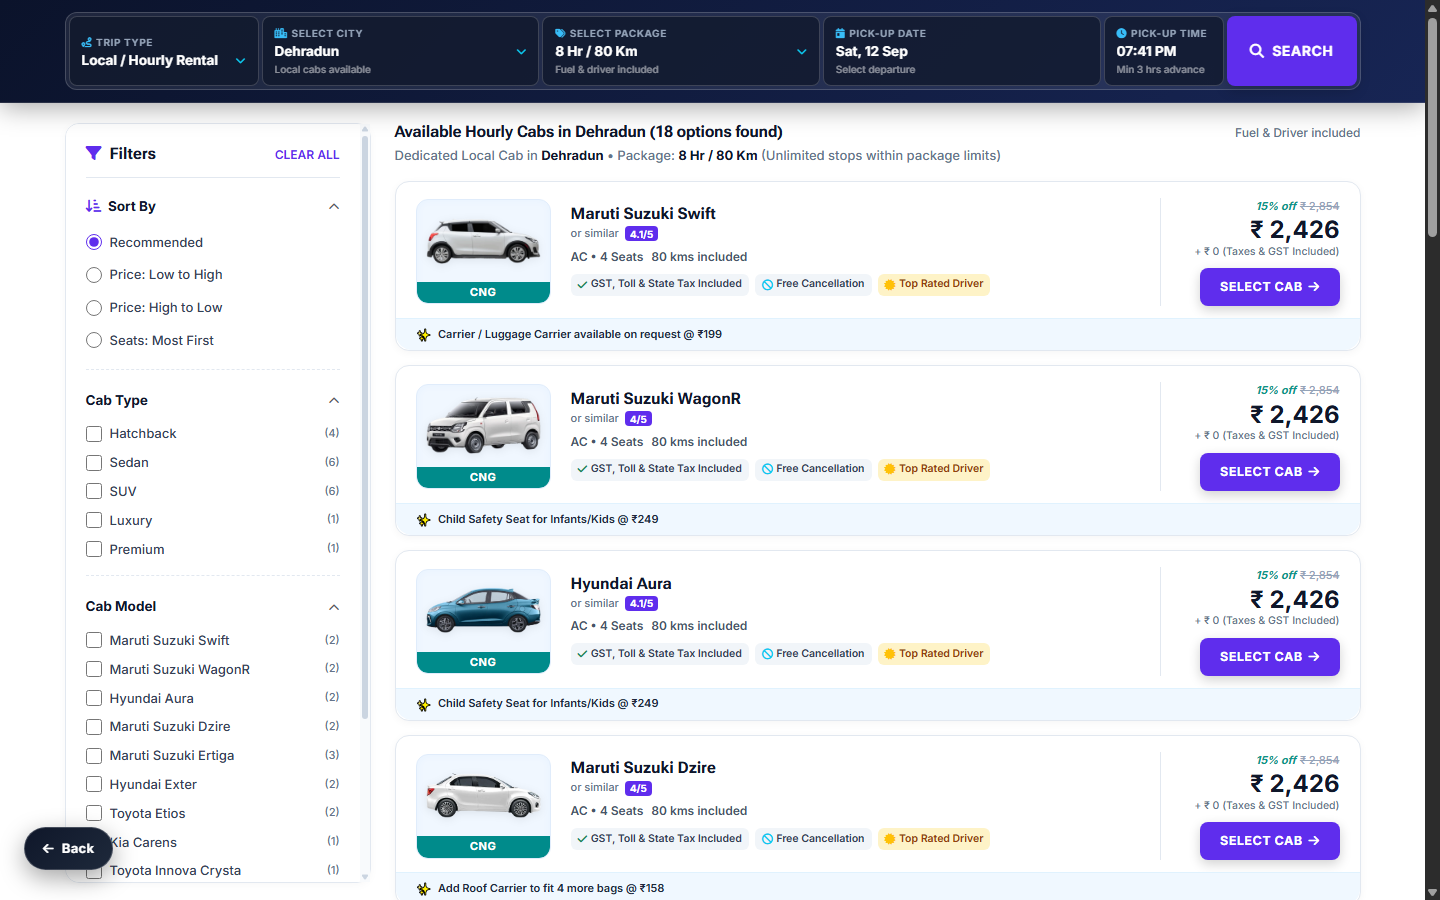The height and width of the screenshot is (900, 1440).
Task: Select Seats: Most First sorting
Action: 94,340
